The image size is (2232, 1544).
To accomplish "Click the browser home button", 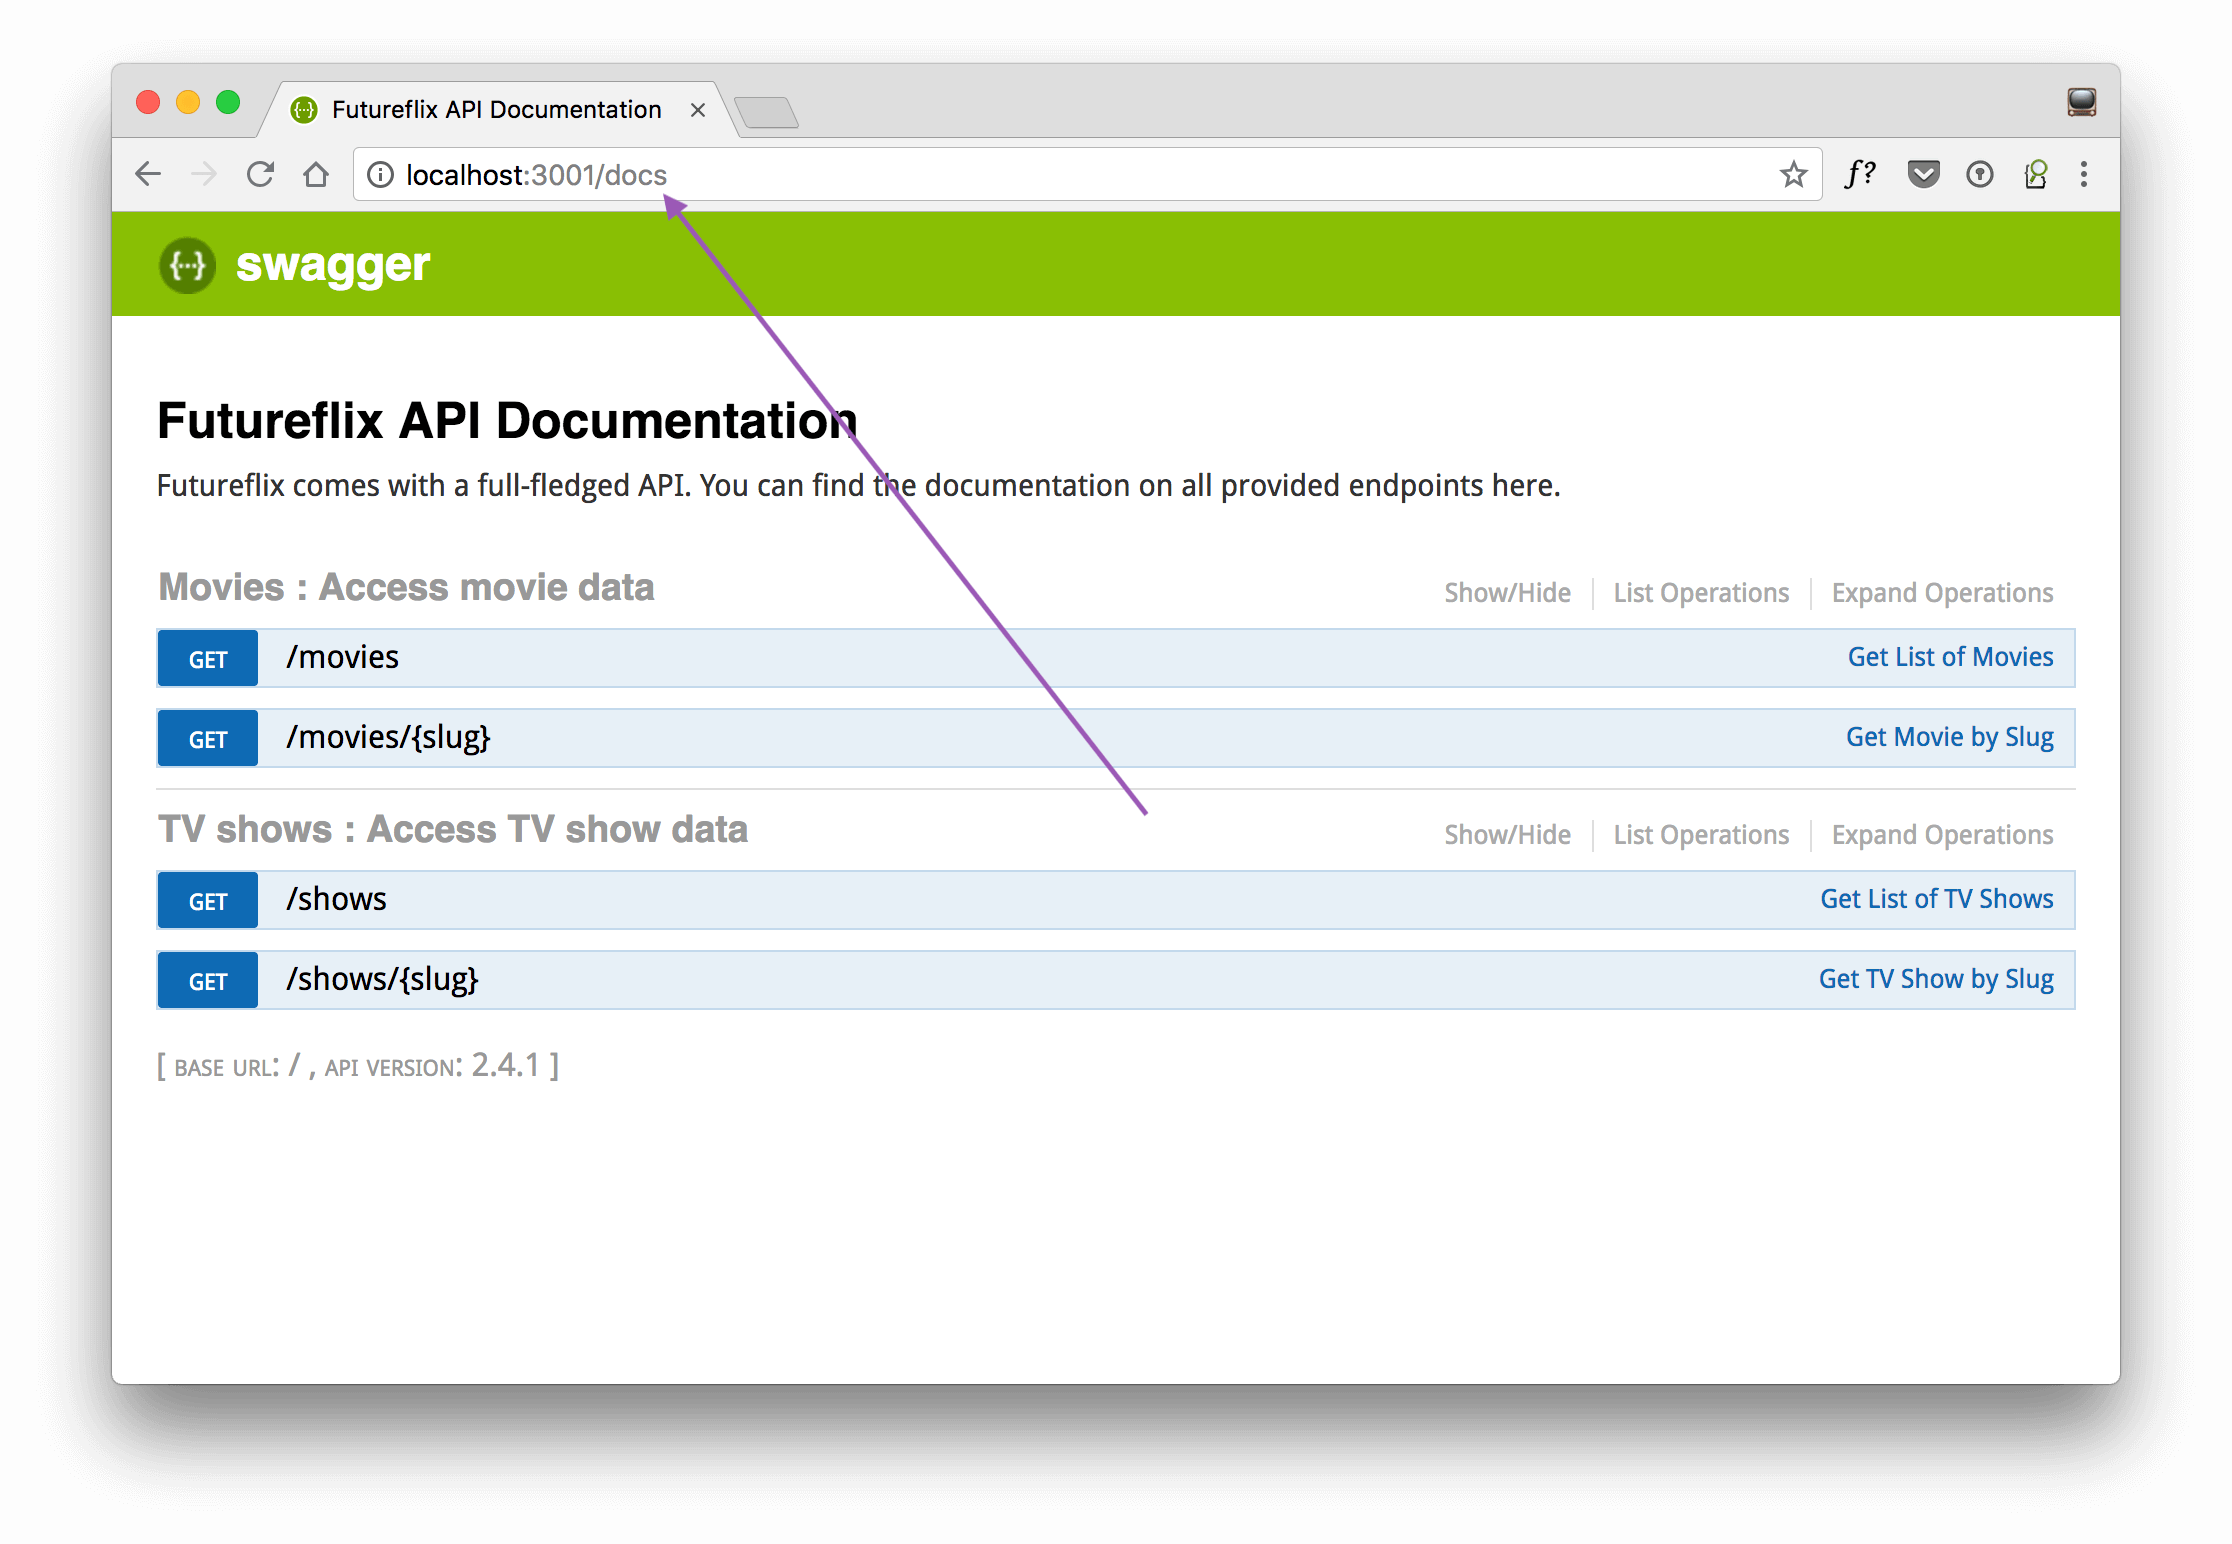I will pyautogui.click(x=316, y=174).
